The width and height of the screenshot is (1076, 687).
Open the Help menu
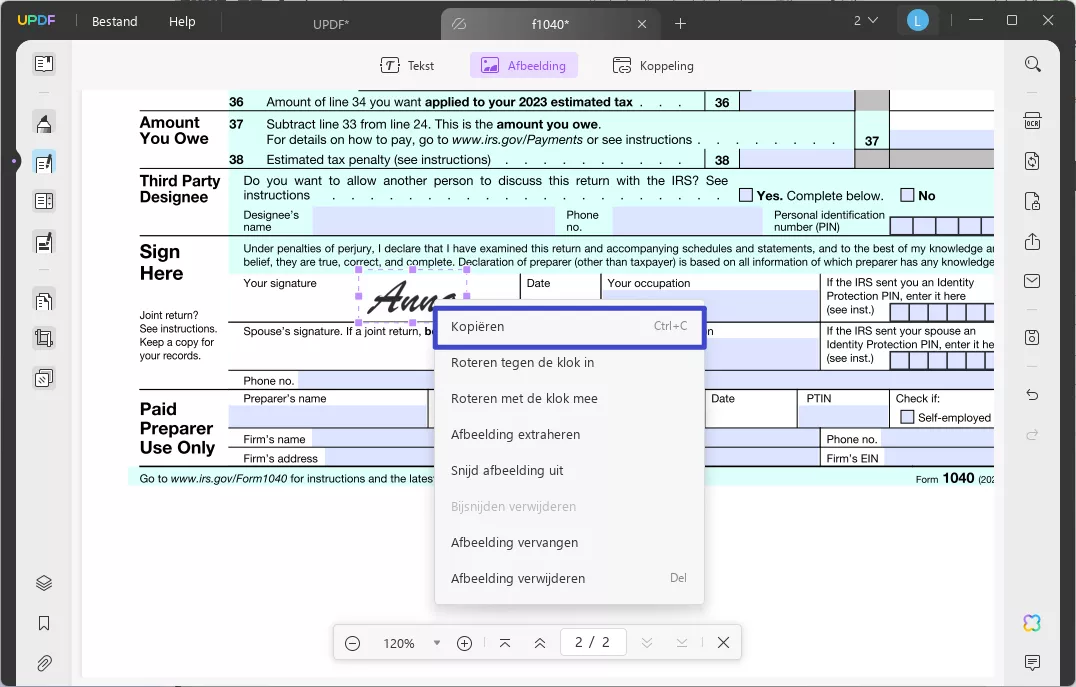[x=182, y=21]
